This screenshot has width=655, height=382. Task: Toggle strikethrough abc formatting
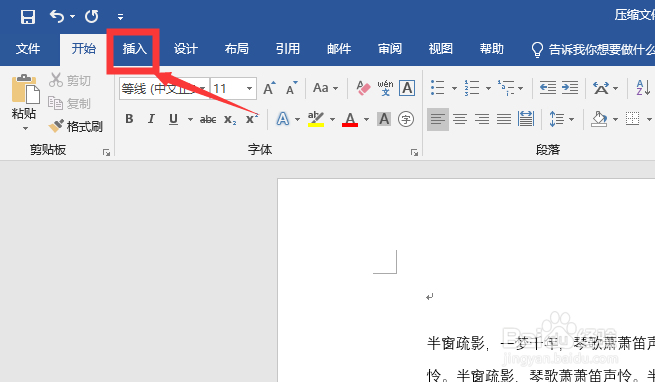[x=208, y=120]
